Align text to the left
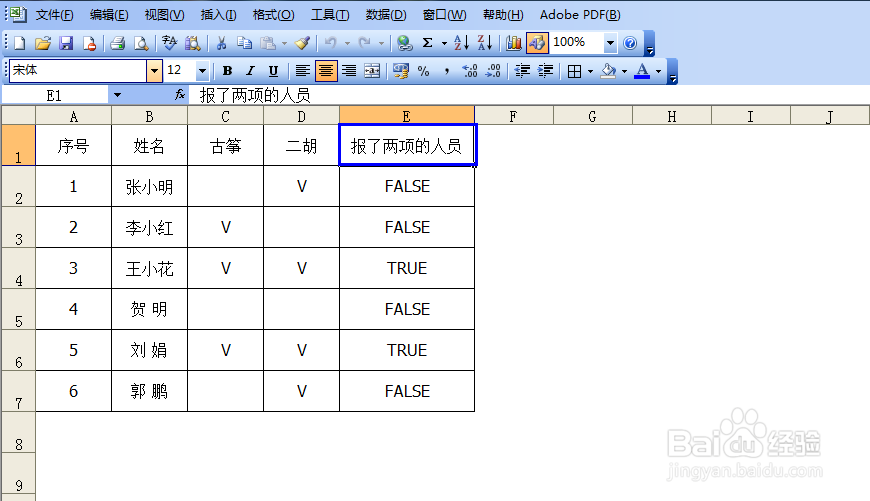This screenshot has height=501, width=870. pos(302,71)
